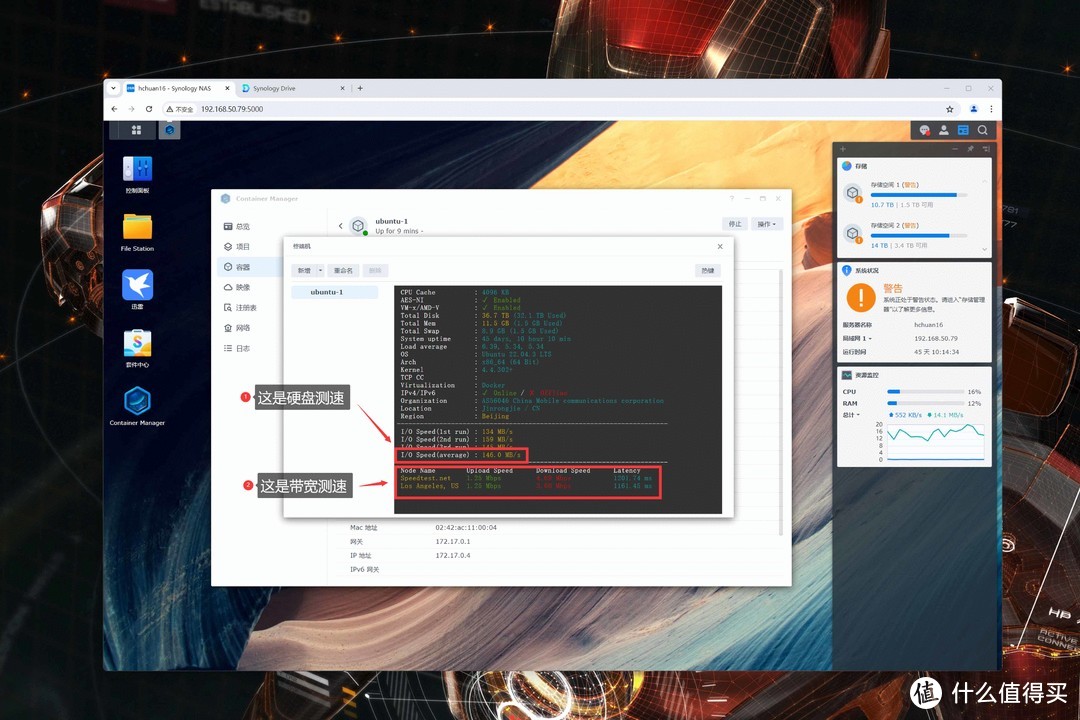Image resolution: width=1080 pixels, height=720 pixels.
Task: Launch the Package Center desktop icon
Action: point(137,345)
